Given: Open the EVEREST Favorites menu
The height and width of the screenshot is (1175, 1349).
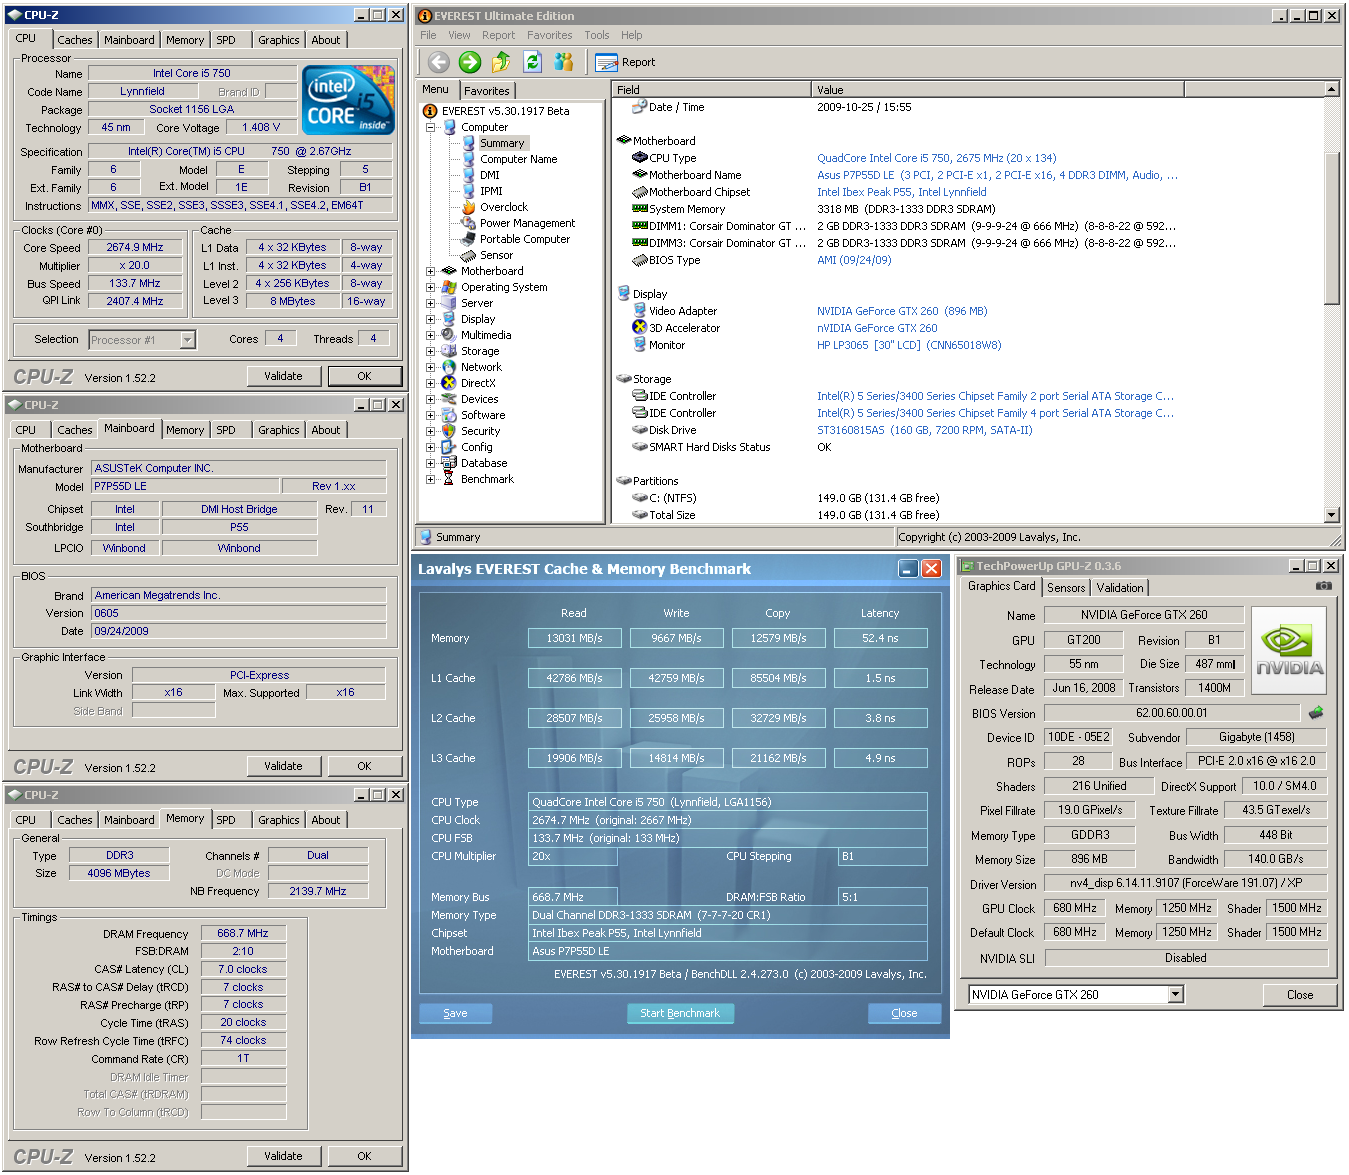Looking at the screenshot, I should tap(550, 35).
